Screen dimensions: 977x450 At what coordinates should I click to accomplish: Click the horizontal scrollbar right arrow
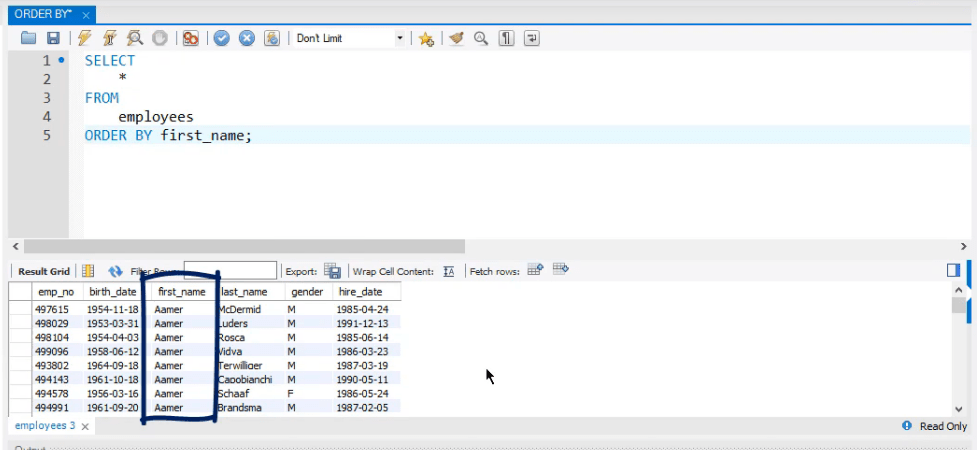[963, 246]
